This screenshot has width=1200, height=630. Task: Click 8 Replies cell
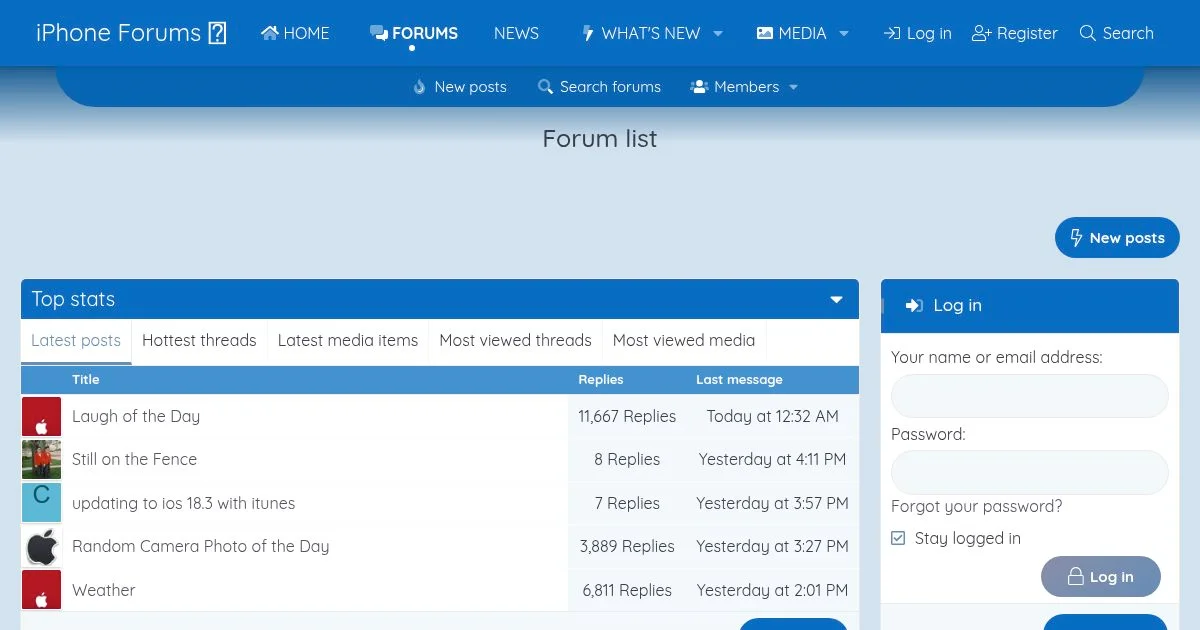tap(627, 459)
